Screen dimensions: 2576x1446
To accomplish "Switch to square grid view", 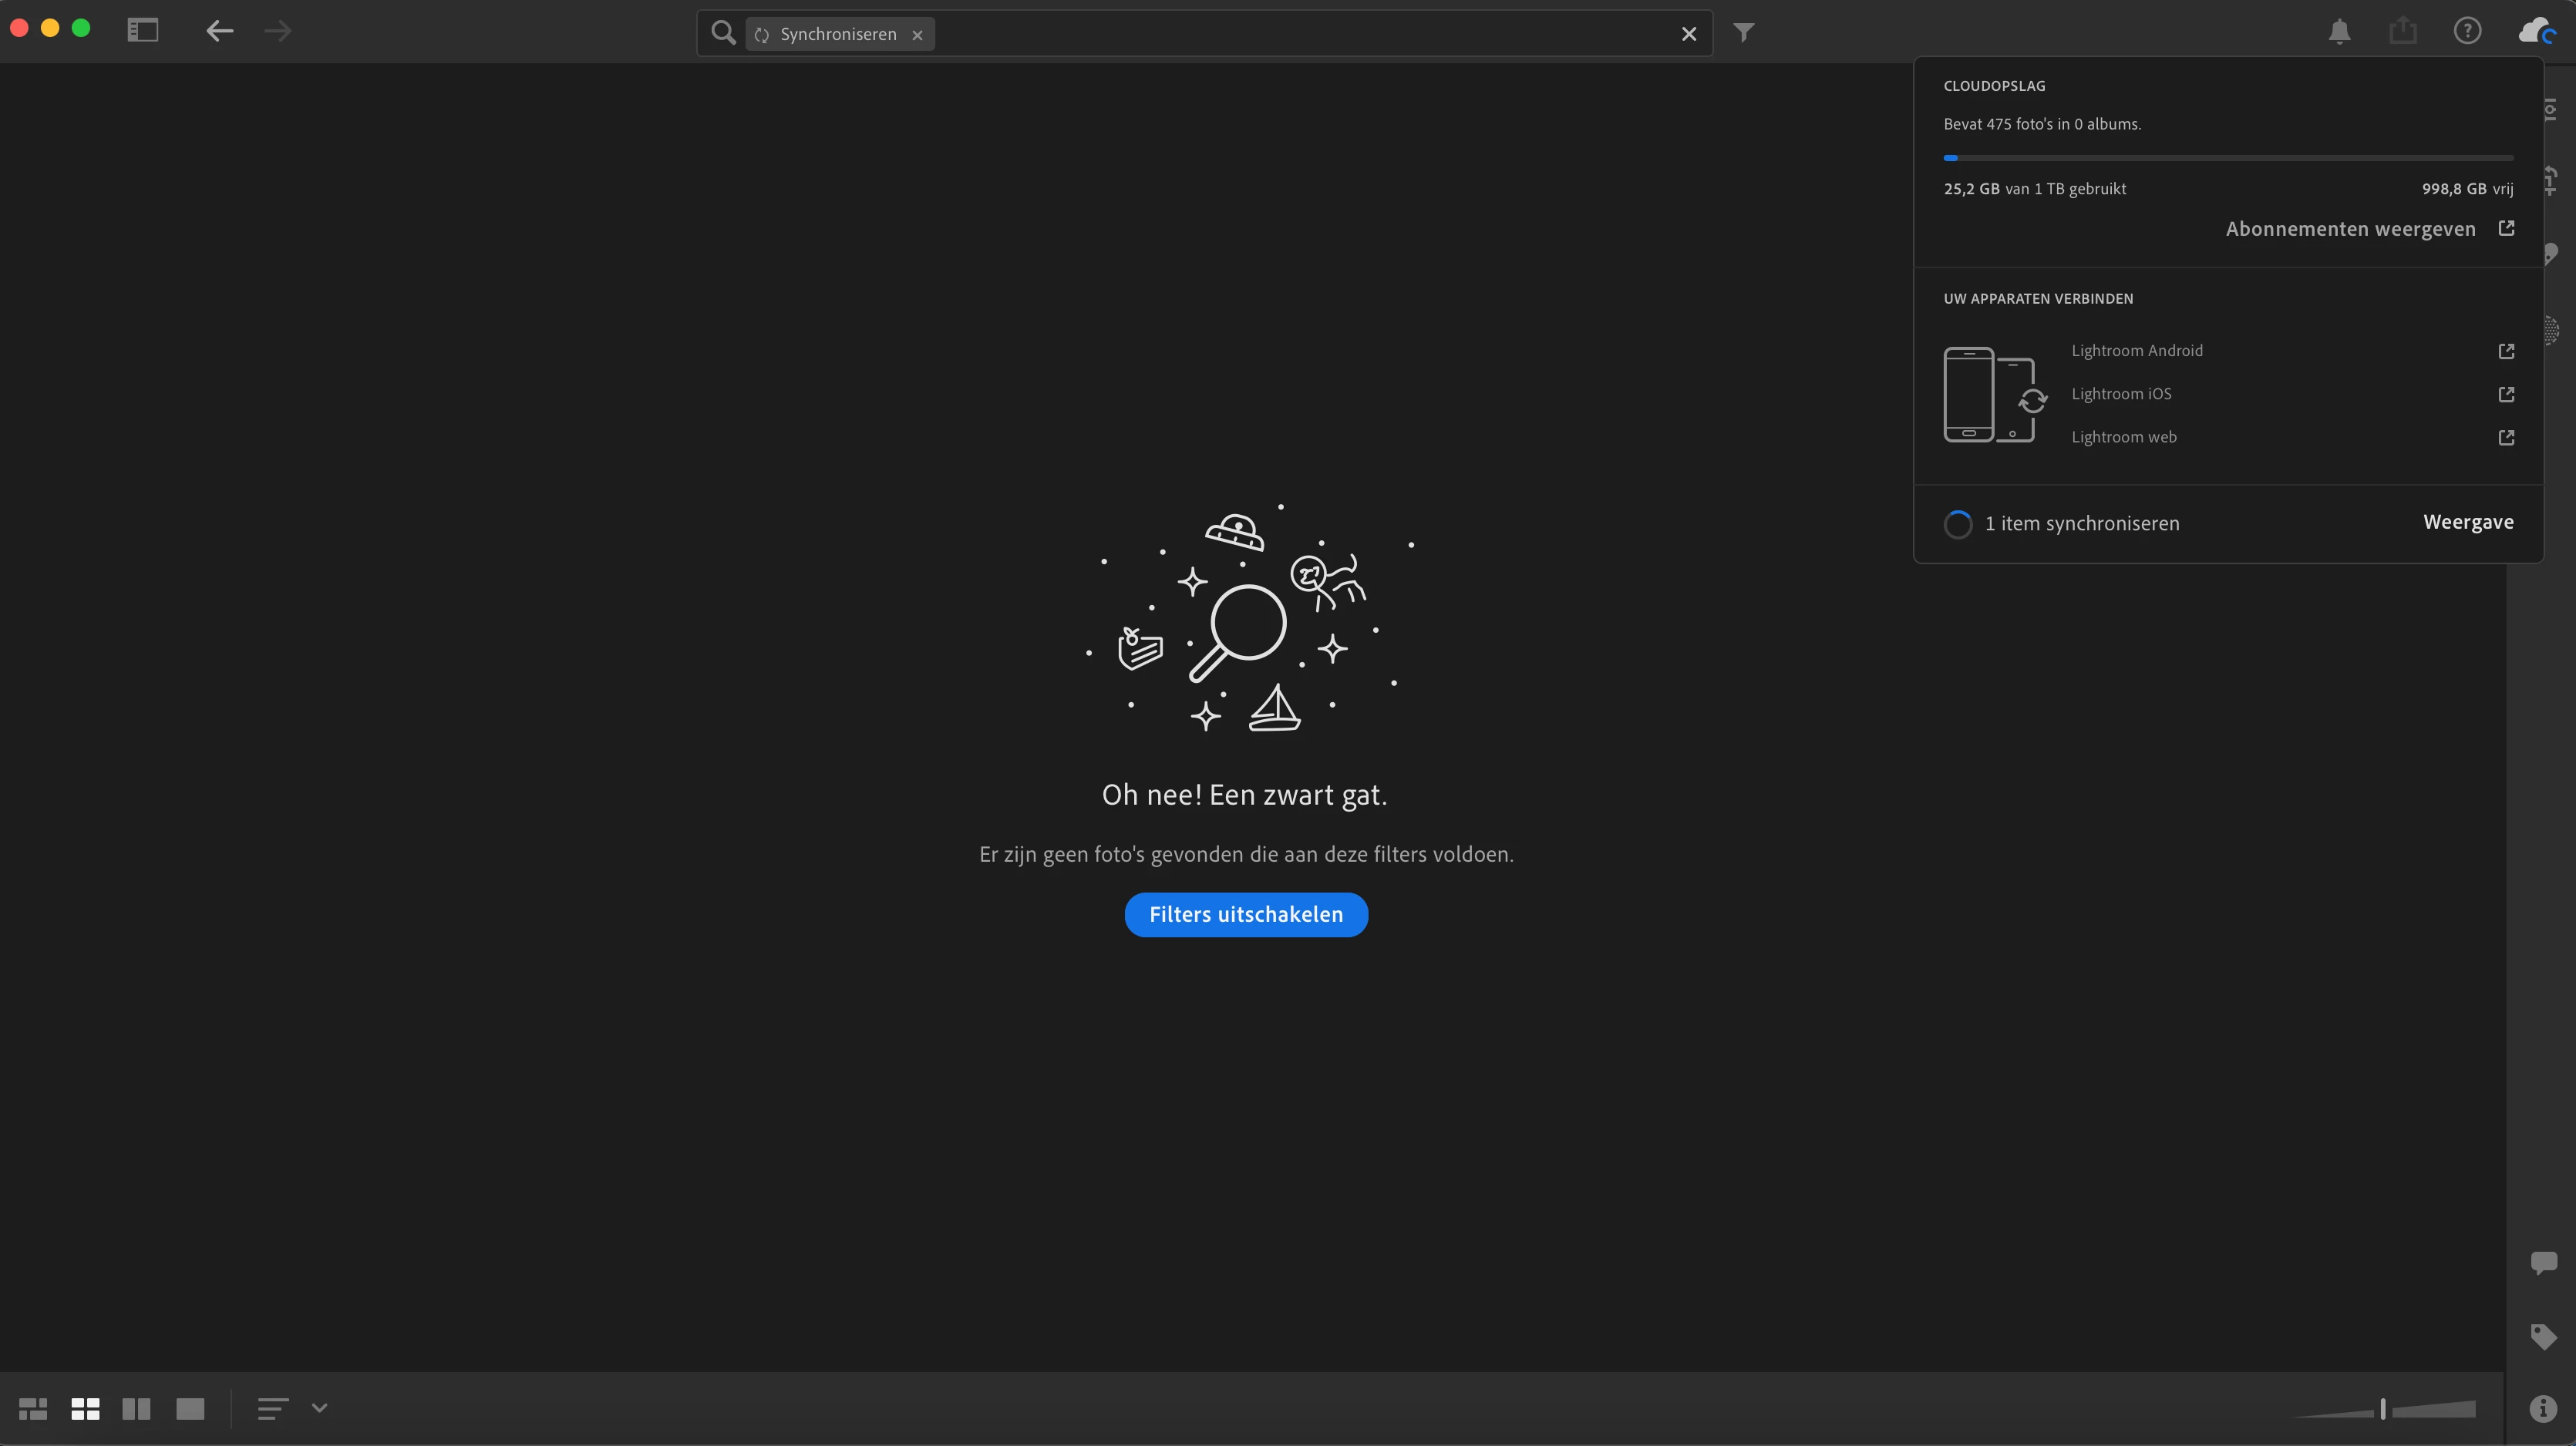I will pyautogui.click(x=85, y=1409).
